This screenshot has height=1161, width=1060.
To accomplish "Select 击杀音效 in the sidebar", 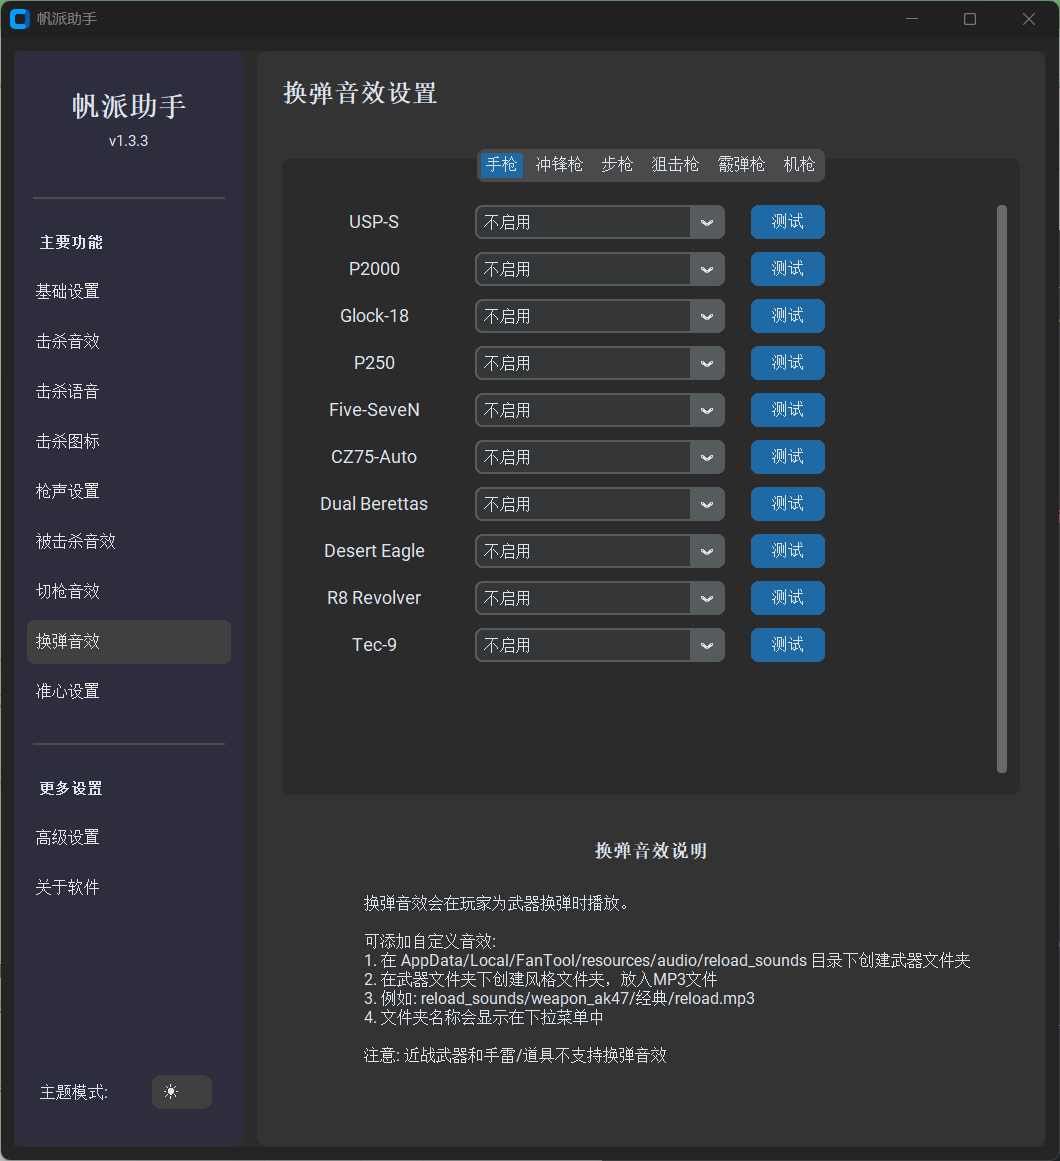I will pos(67,341).
